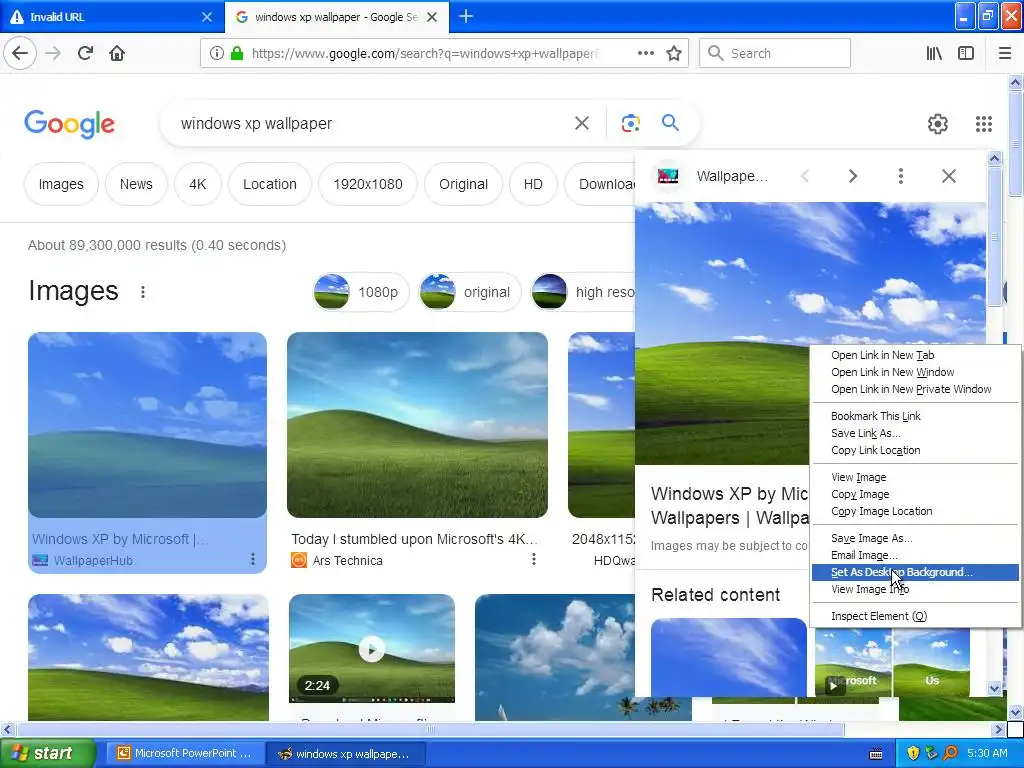1024x768 pixels.
Task: Open Windows XP by Microsoft result link
Action: pos(120,539)
